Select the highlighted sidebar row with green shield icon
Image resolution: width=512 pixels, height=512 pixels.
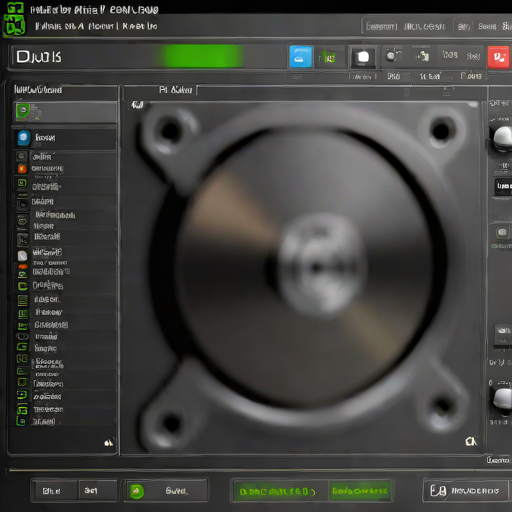(65, 112)
